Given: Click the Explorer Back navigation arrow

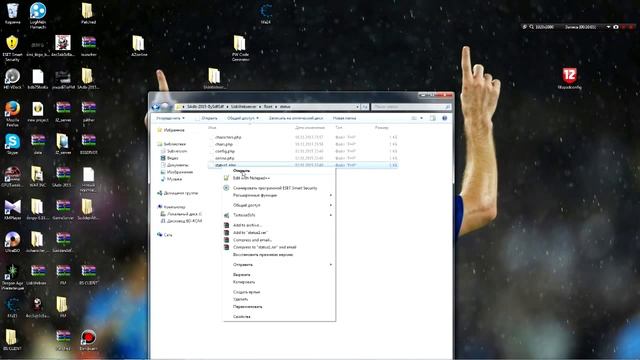Looking at the screenshot, I should pyautogui.click(x=156, y=107).
